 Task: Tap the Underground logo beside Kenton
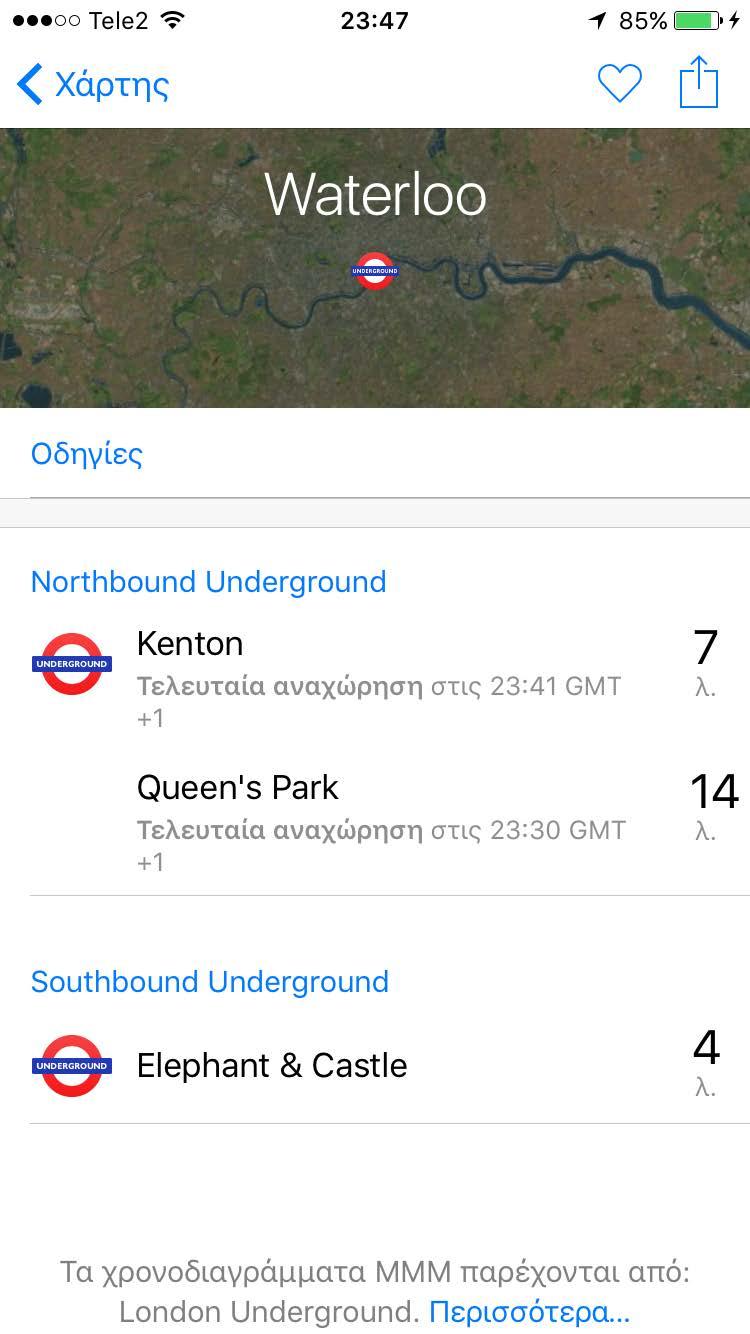tap(72, 664)
